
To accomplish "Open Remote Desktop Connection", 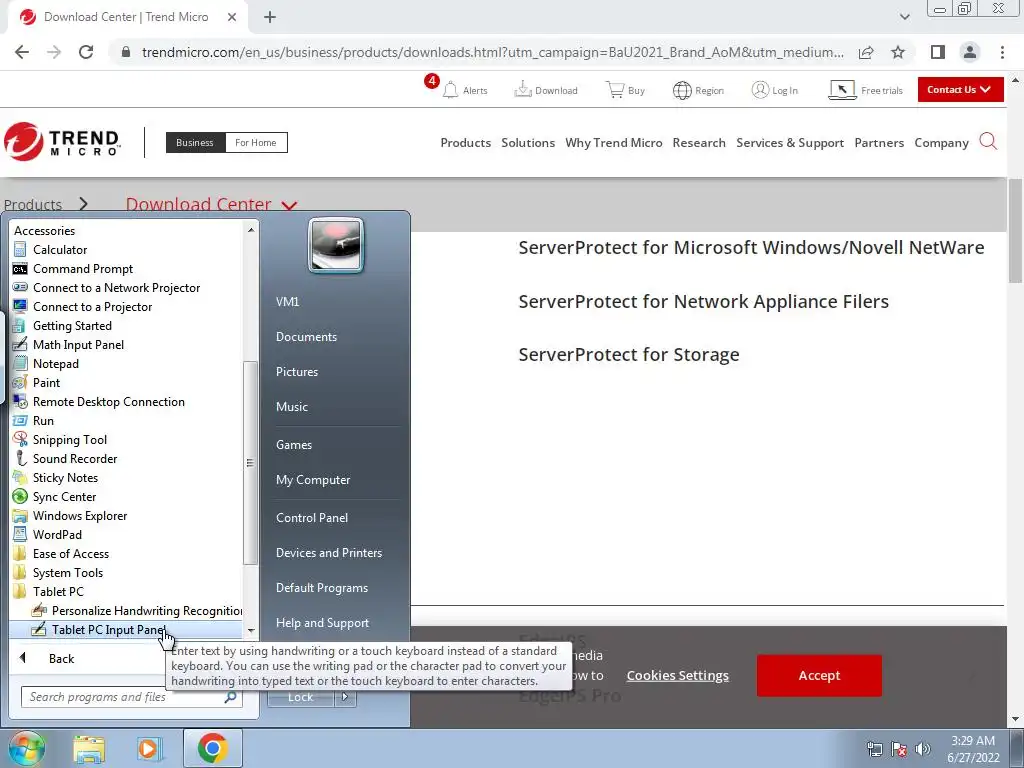I will (x=108, y=402).
